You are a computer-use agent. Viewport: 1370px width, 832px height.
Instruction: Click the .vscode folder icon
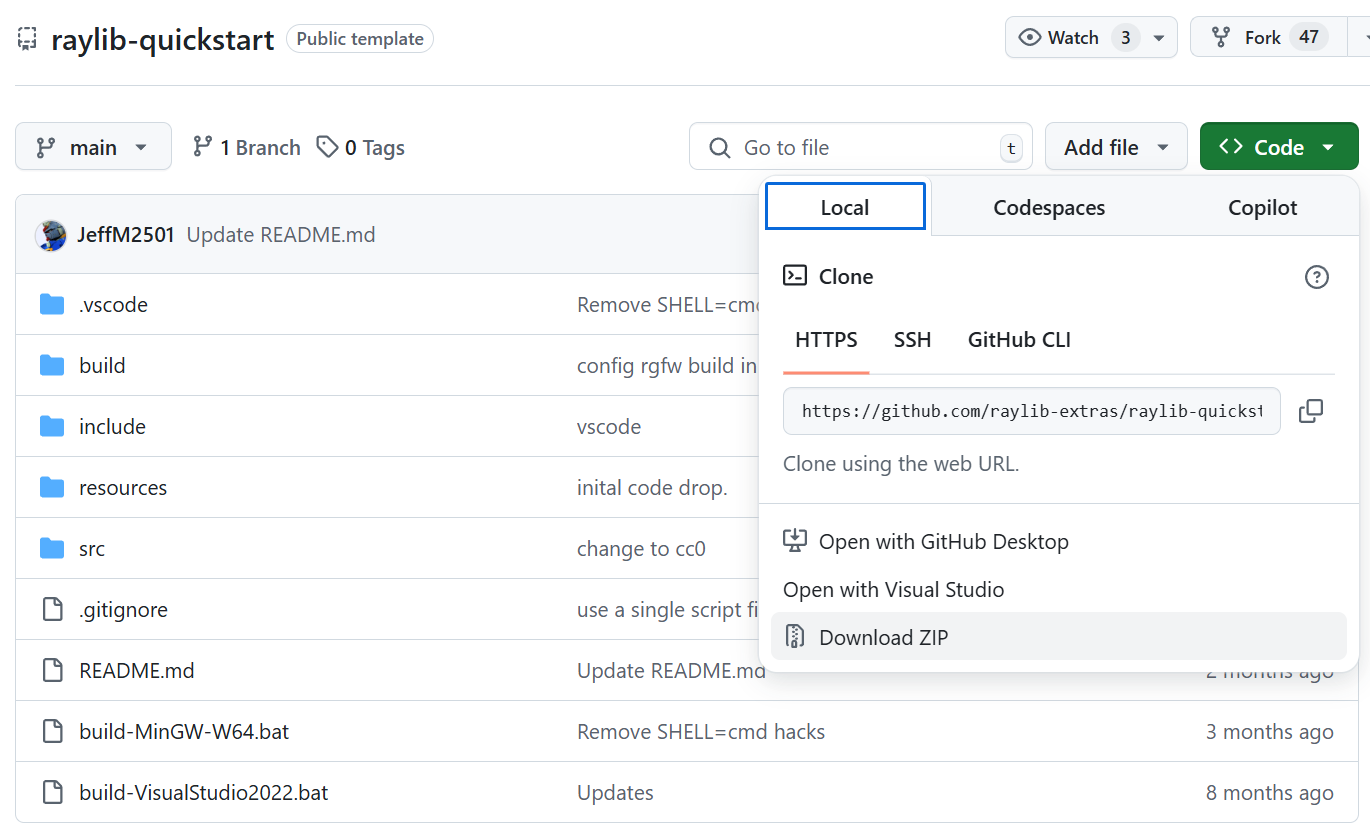point(52,305)
